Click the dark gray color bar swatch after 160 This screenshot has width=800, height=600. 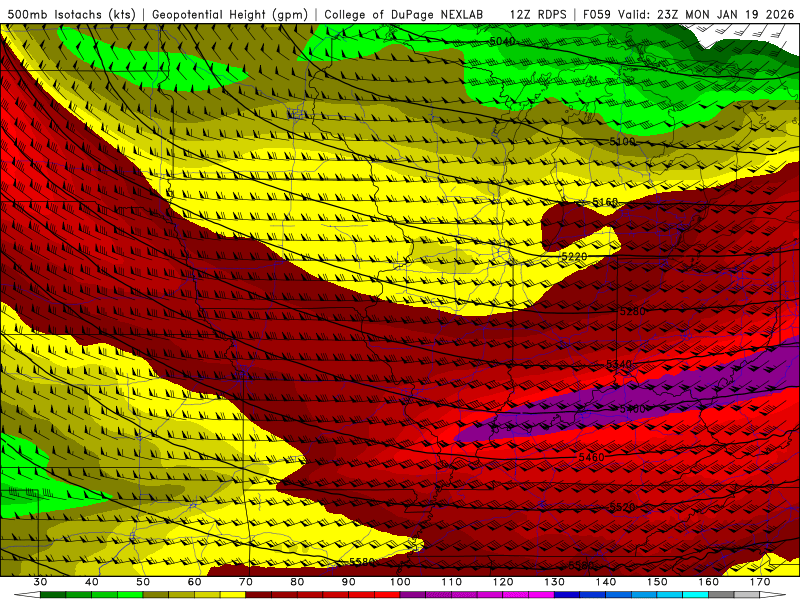721,595
